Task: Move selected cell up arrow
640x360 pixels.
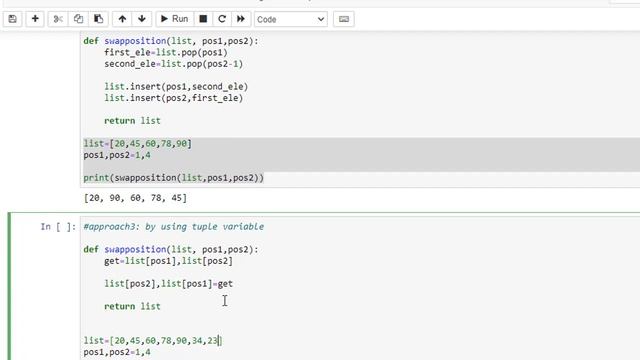Action: 122,19
